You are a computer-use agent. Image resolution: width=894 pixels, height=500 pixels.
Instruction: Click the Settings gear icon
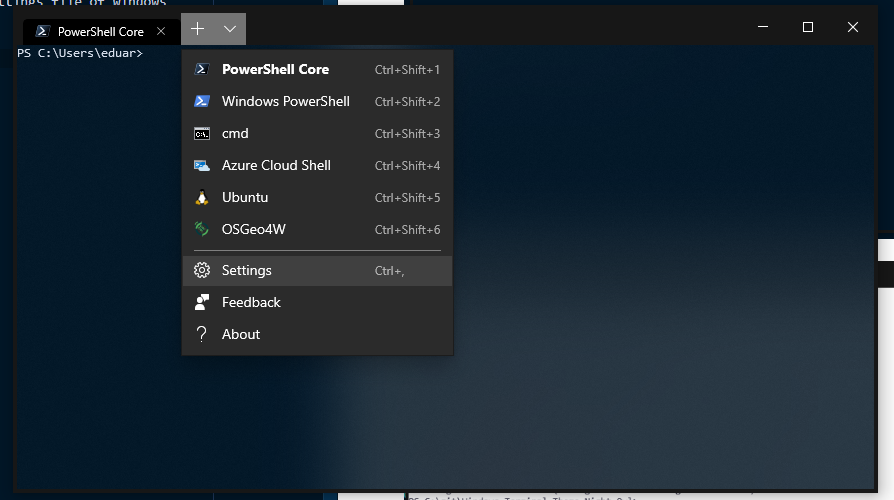pyautogui.click(x=202, y=270)
